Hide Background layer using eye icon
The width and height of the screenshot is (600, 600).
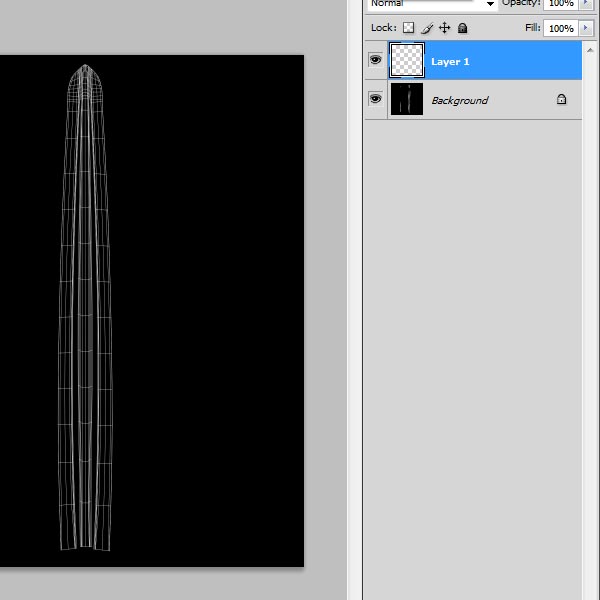click(375, 99)
